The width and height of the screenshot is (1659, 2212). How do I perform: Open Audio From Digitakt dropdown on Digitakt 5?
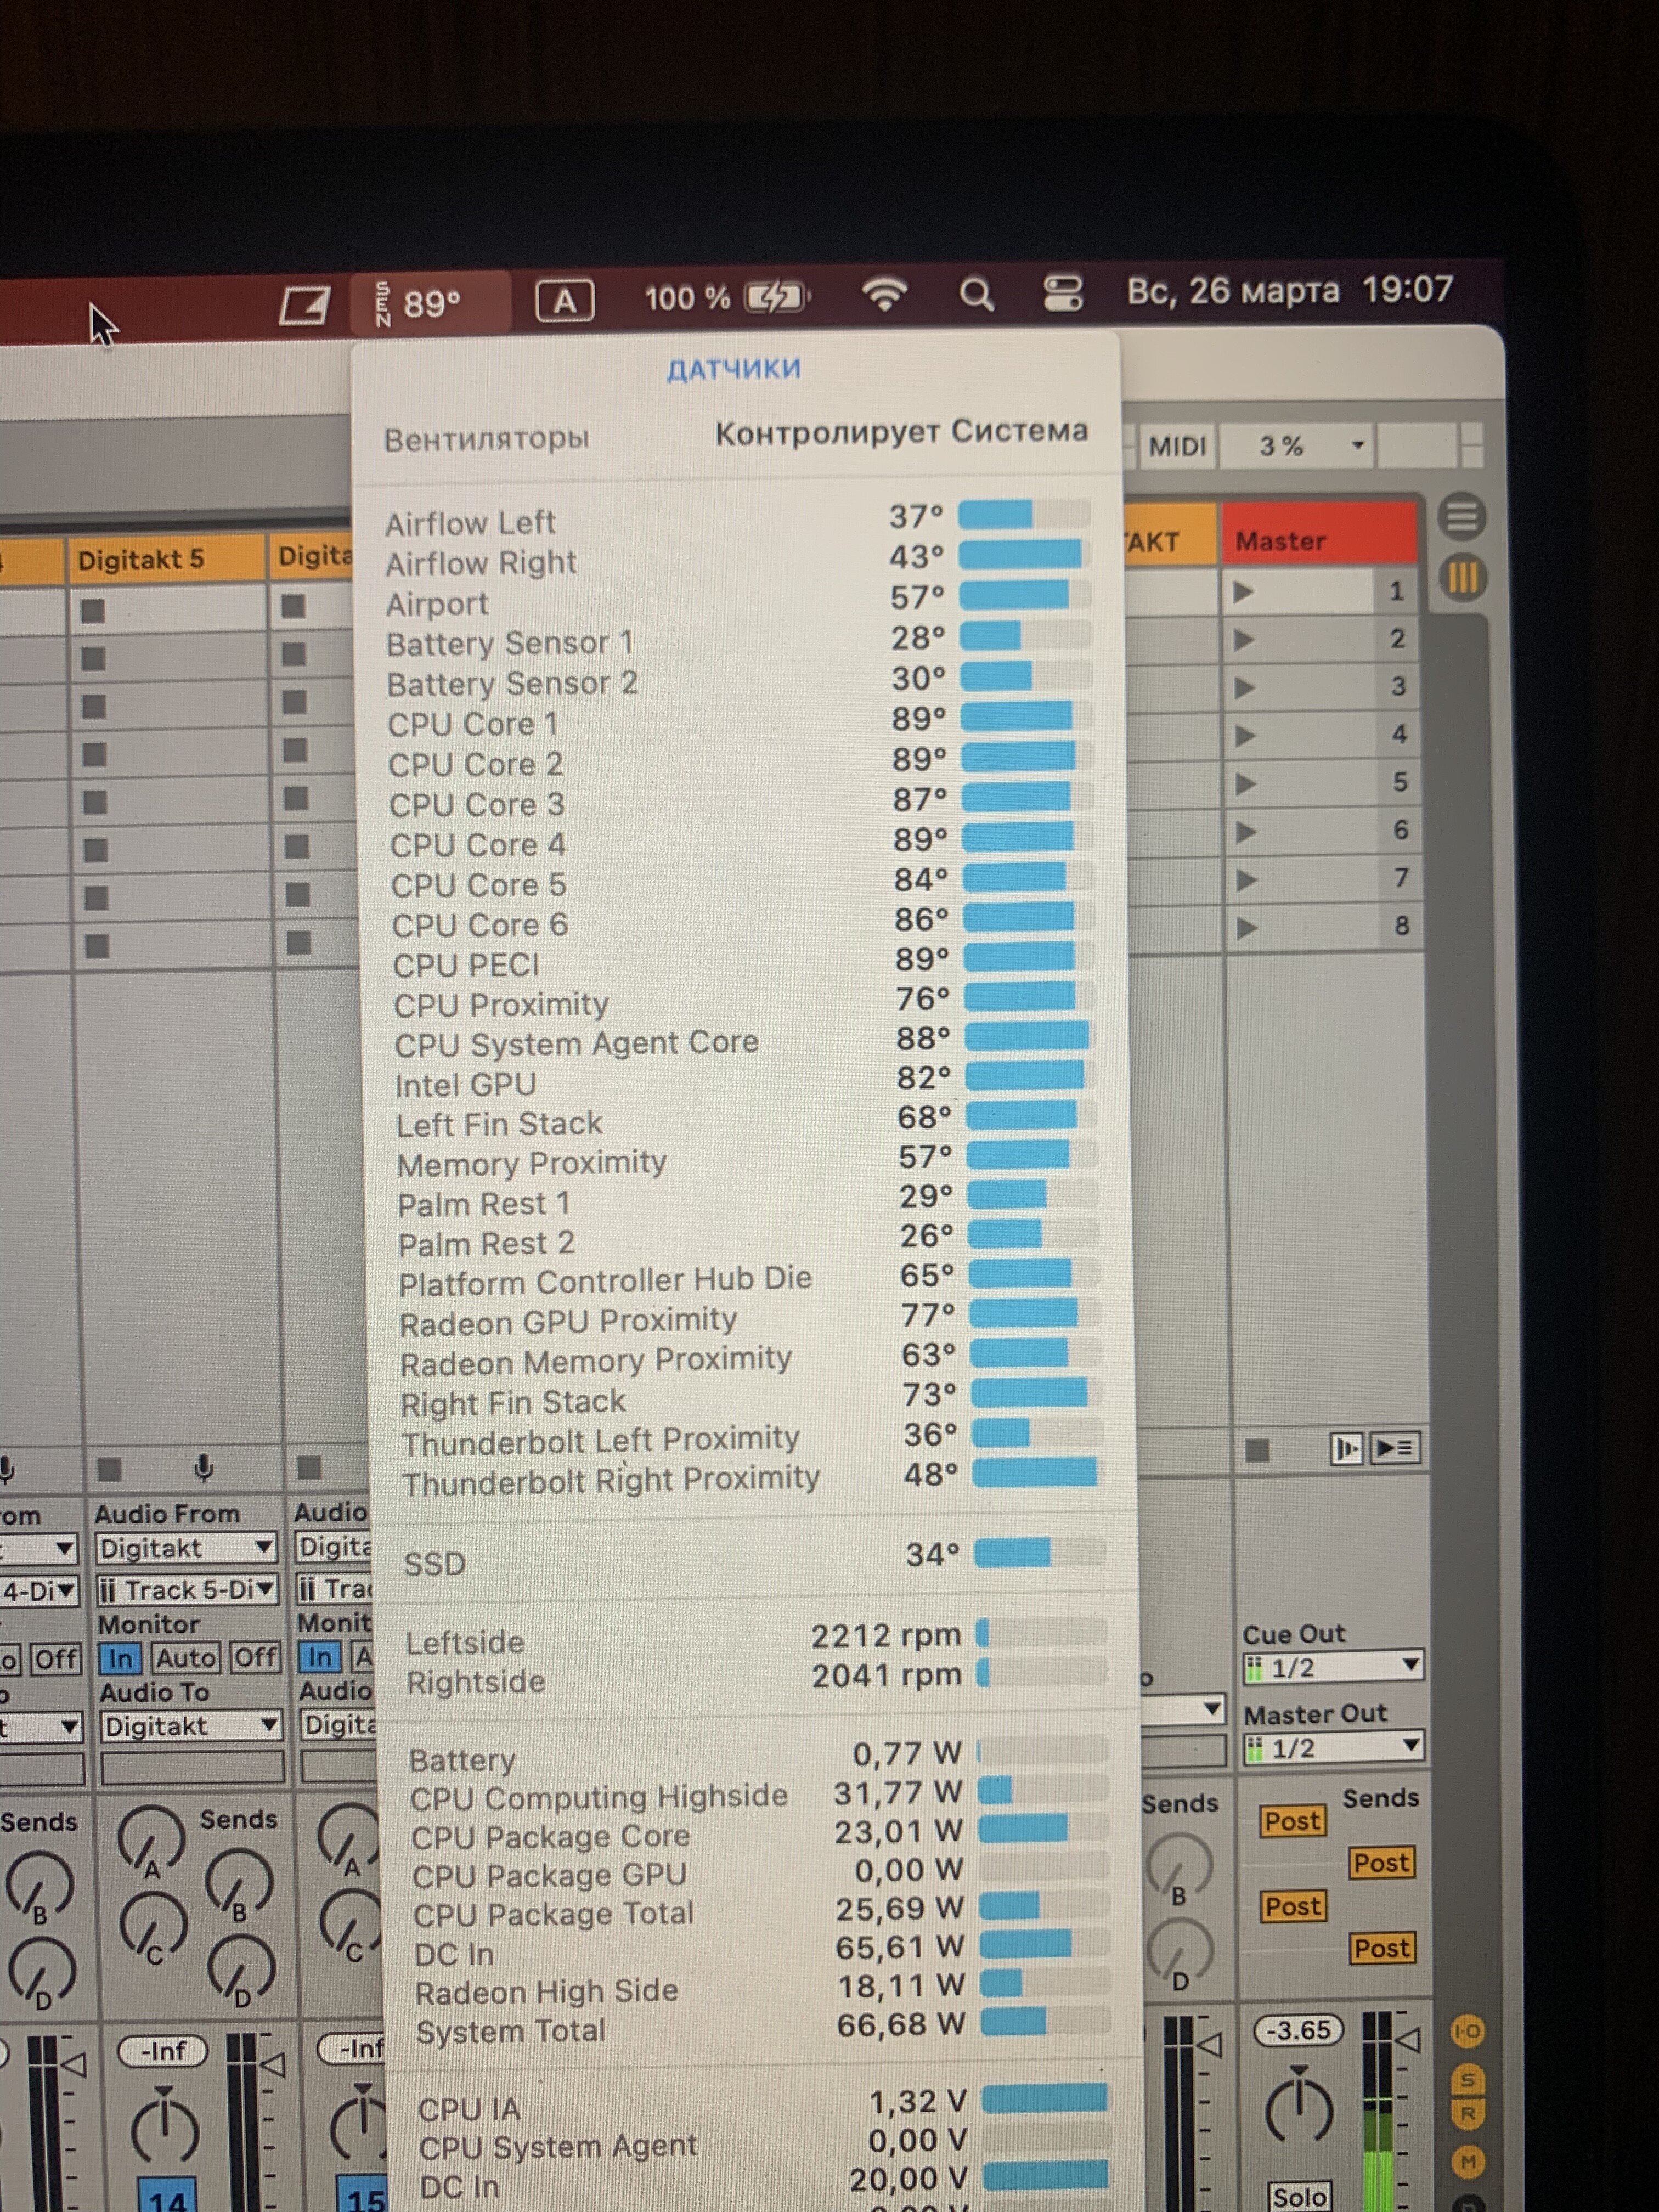pyautogui.click(x=187, y=1548)
